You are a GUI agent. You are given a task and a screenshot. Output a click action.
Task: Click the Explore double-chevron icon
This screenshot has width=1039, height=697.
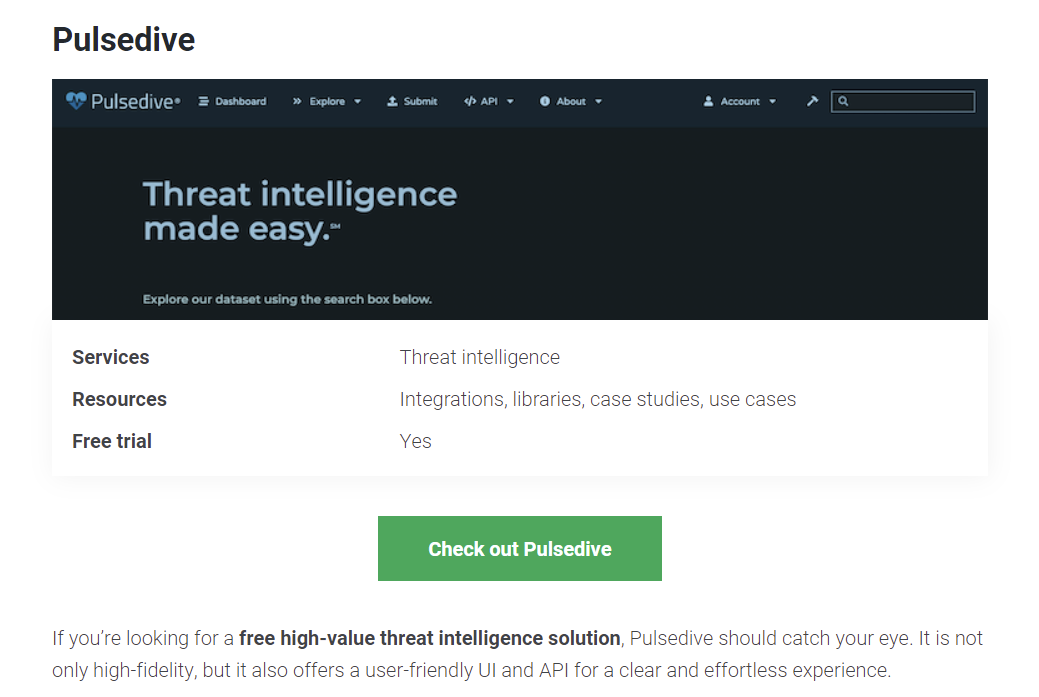[x=297, y=101]
